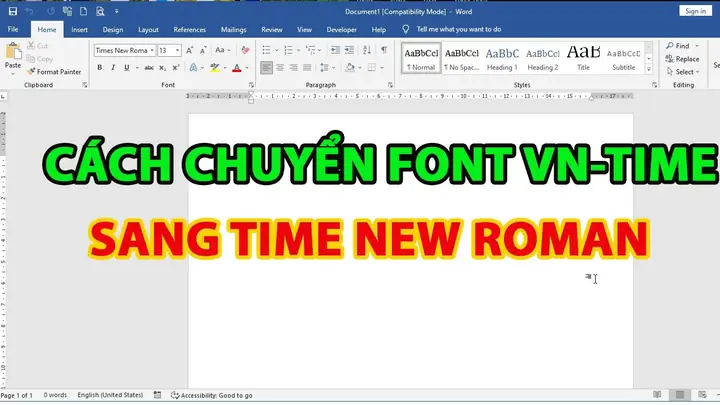Apply the red font color

[x=236, y=68]
